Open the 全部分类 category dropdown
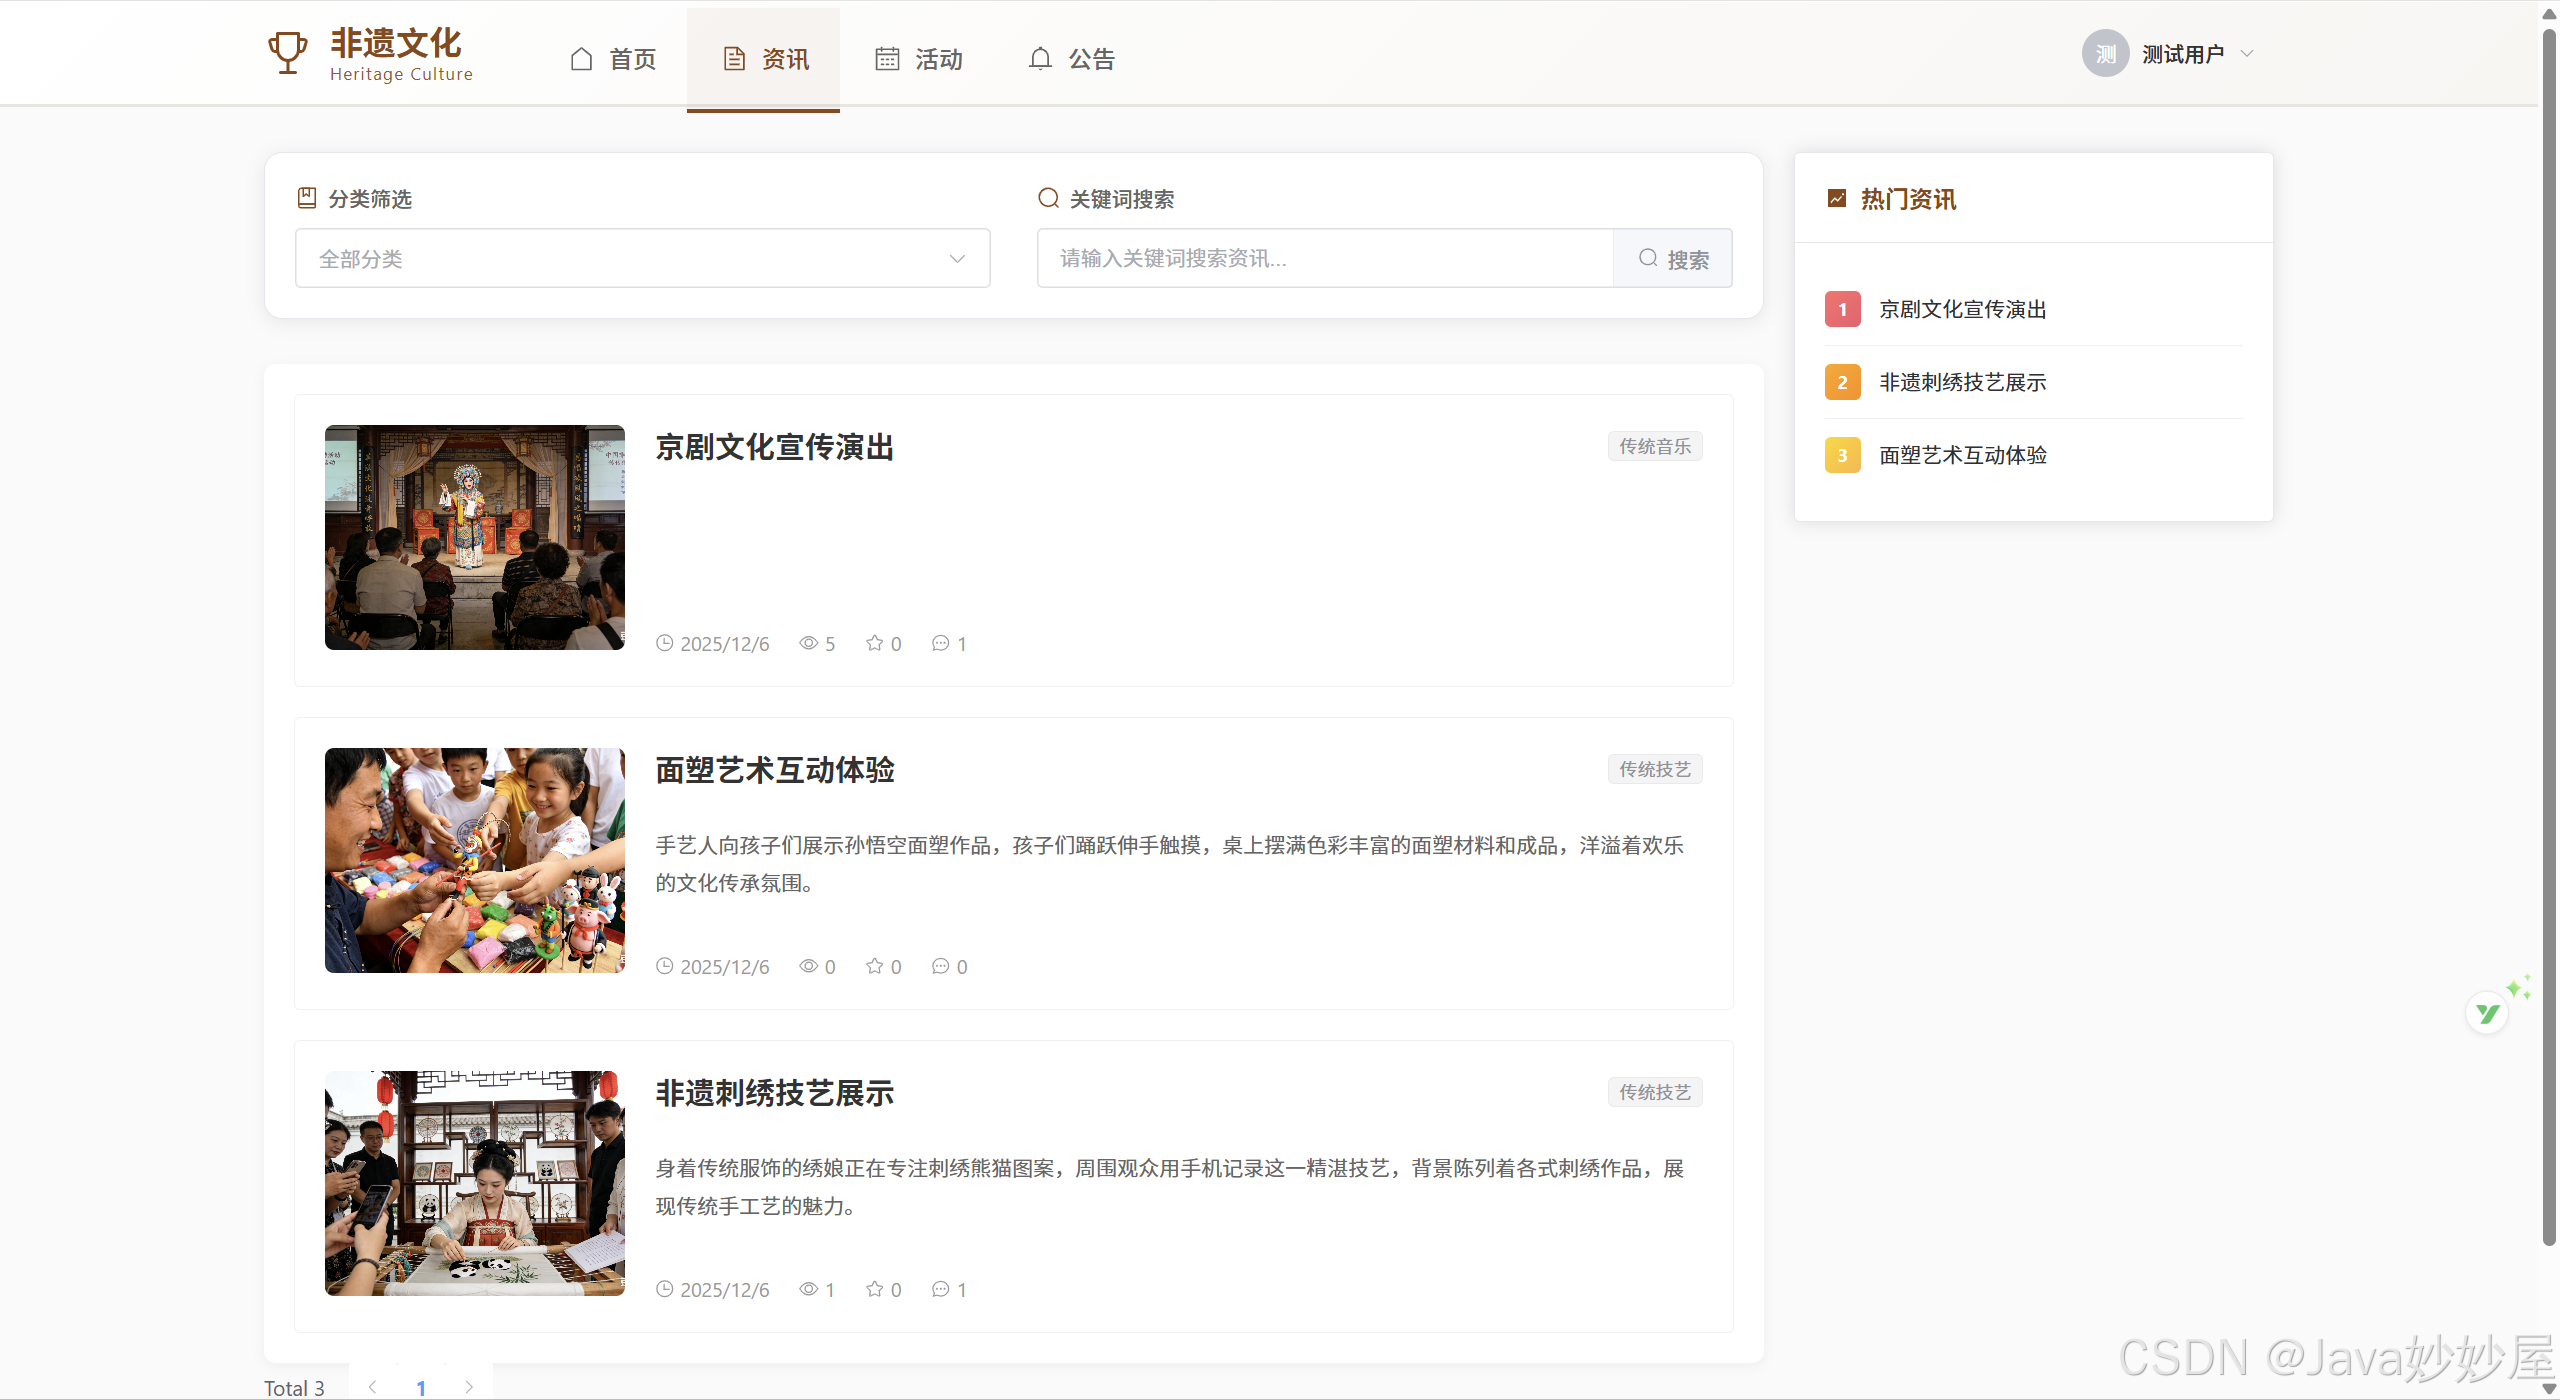The image size is (2560, 1400). click(642, 259)
